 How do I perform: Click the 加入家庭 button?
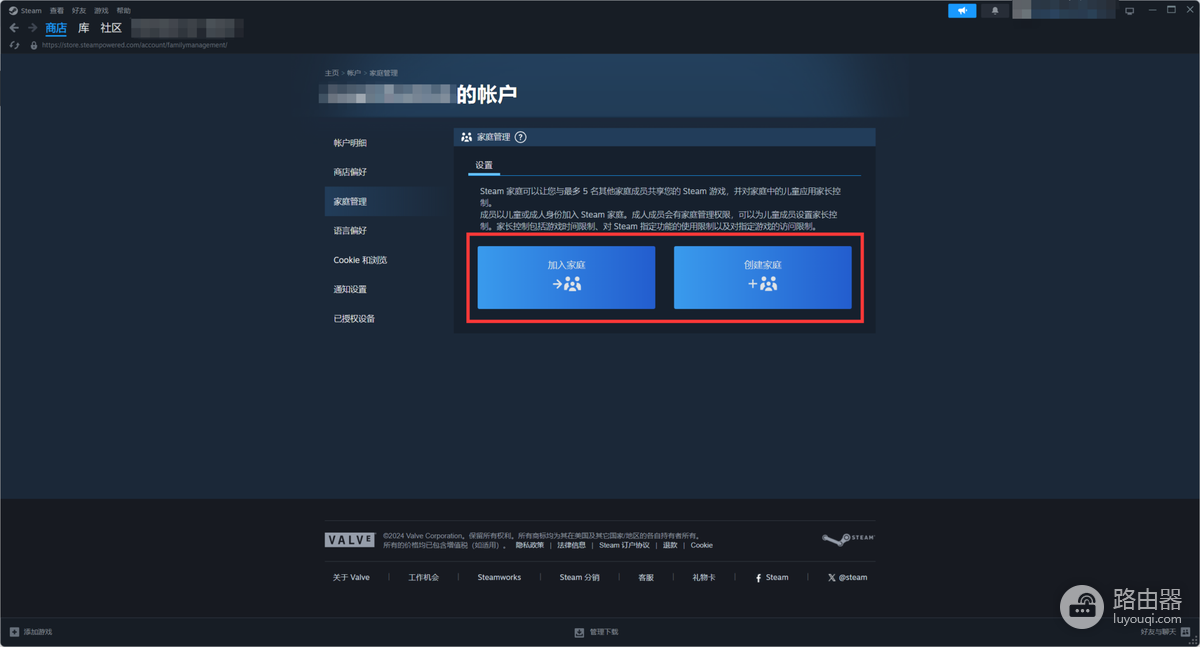tap(566, 277)
